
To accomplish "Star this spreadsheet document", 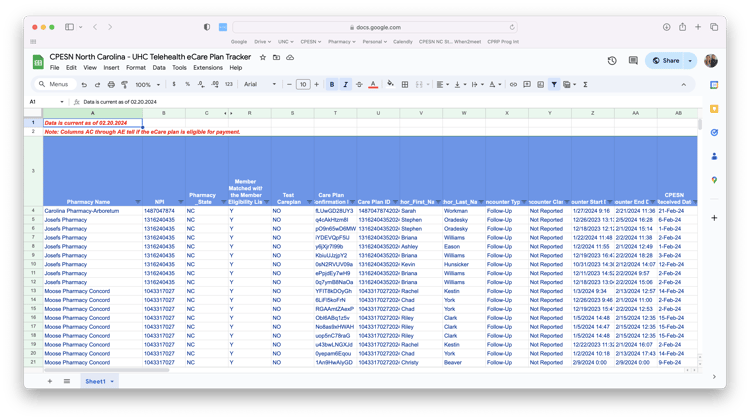I will pos(265,58).
